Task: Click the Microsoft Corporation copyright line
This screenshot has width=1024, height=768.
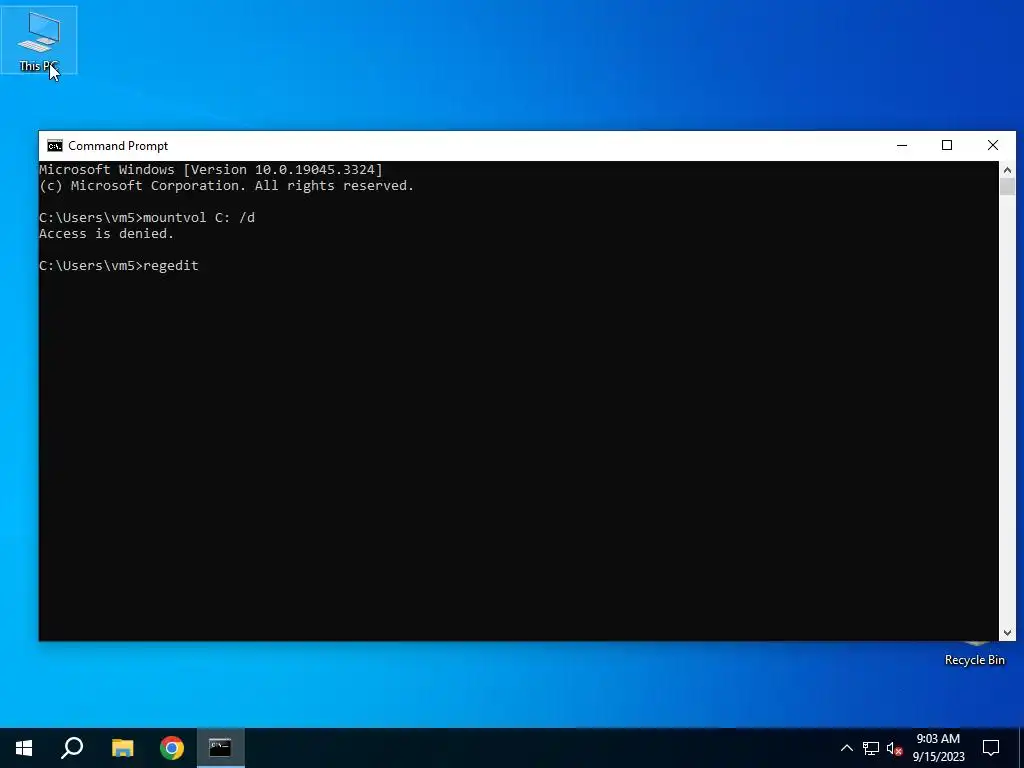Action: pos(227,186)
